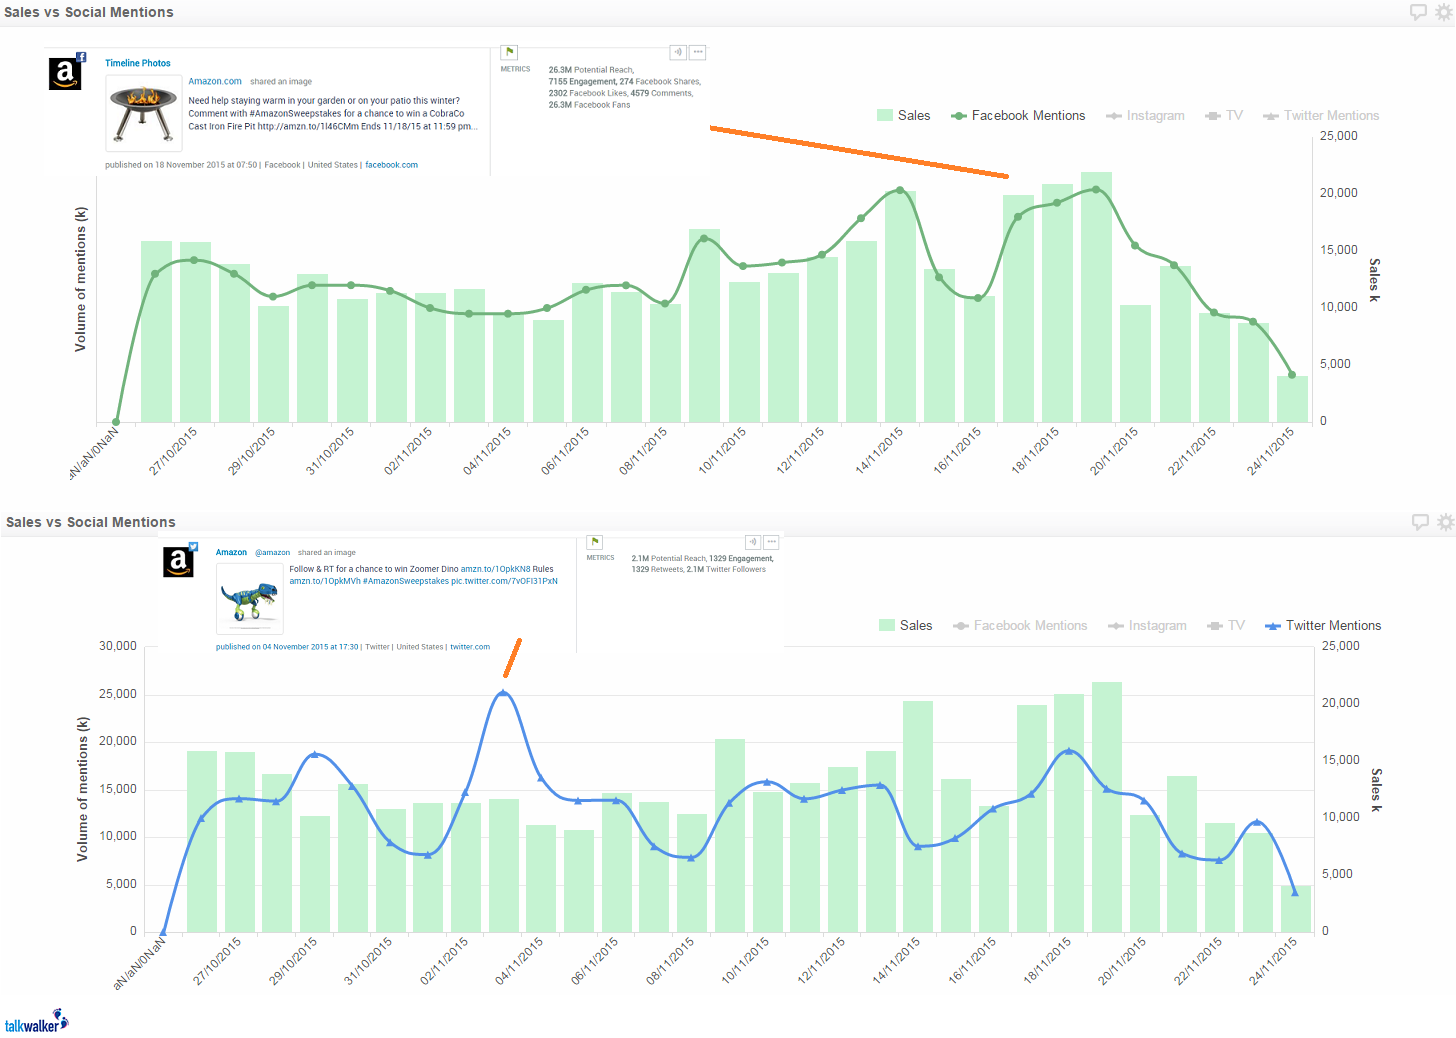Open the facebook.com source link
The width and height of the screenshot is (1456, 1038).
392,165
